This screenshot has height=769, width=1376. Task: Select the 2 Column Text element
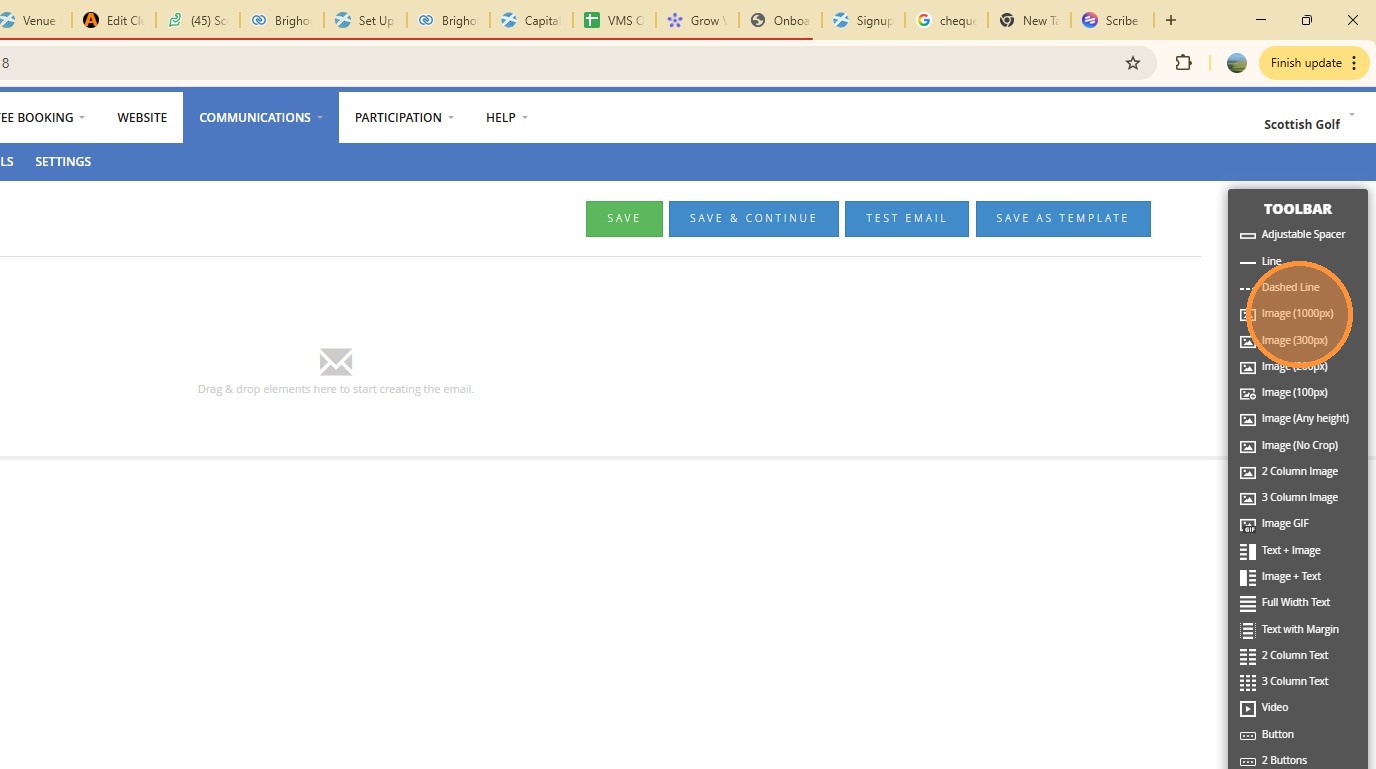[1284, 655]
